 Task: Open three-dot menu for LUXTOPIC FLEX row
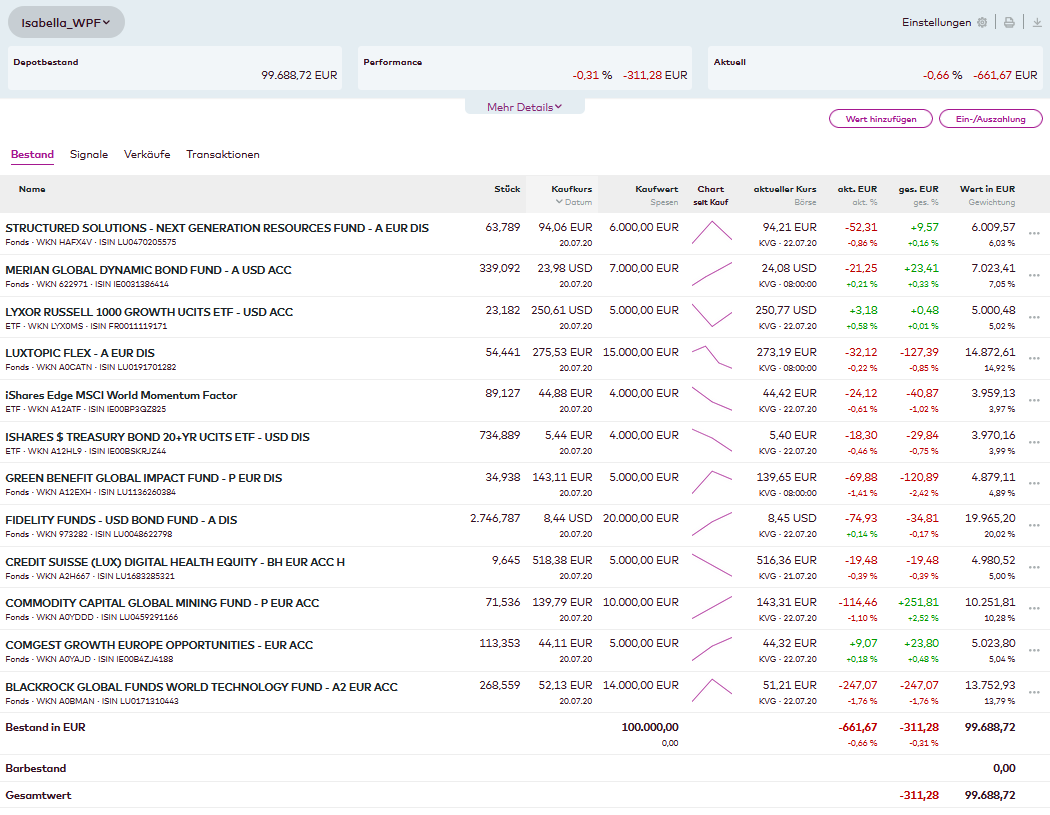coord(1034,359)
